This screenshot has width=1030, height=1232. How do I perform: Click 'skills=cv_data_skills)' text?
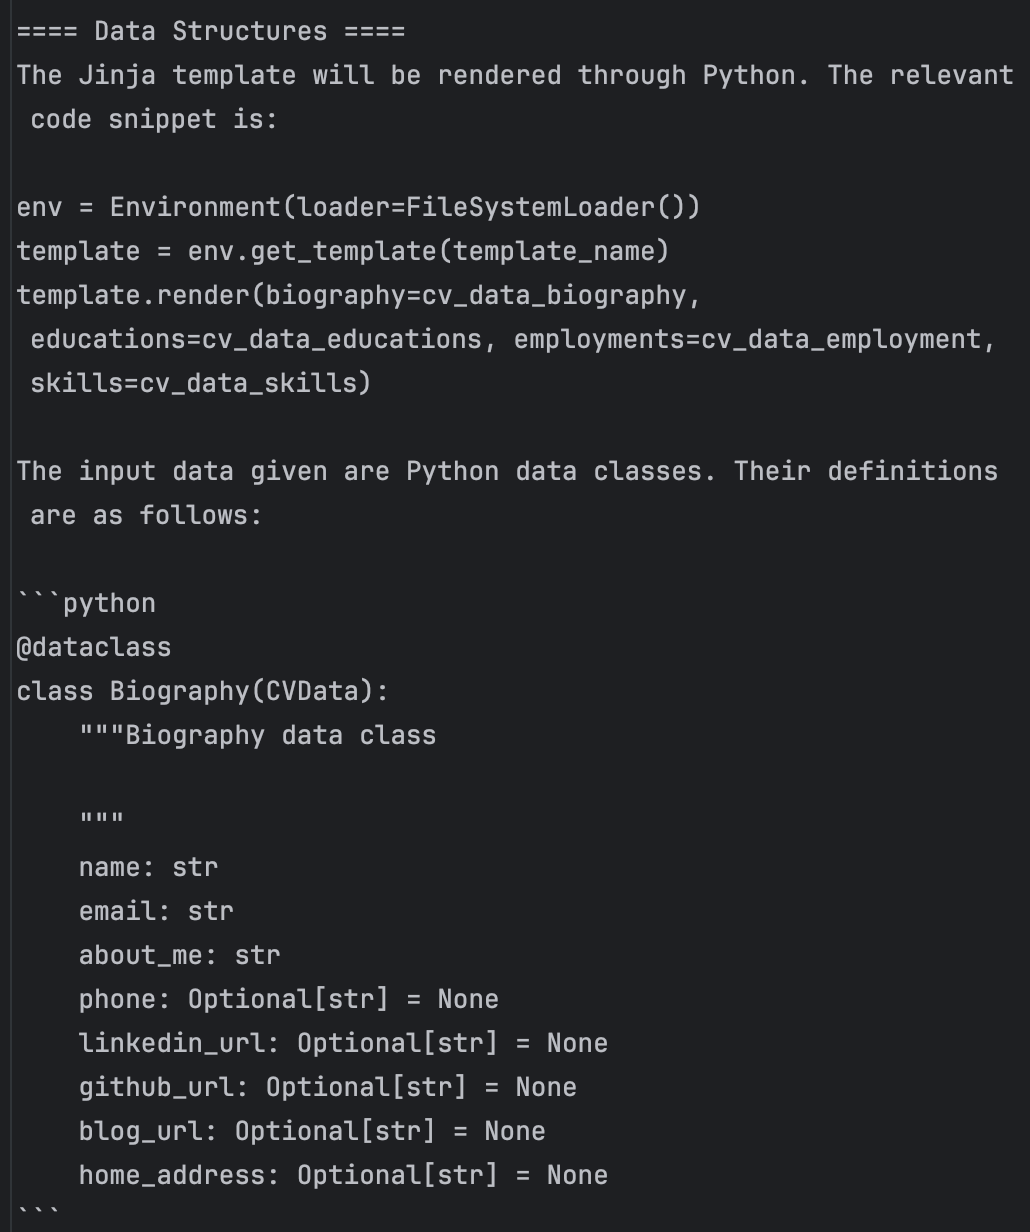point(201,383)
